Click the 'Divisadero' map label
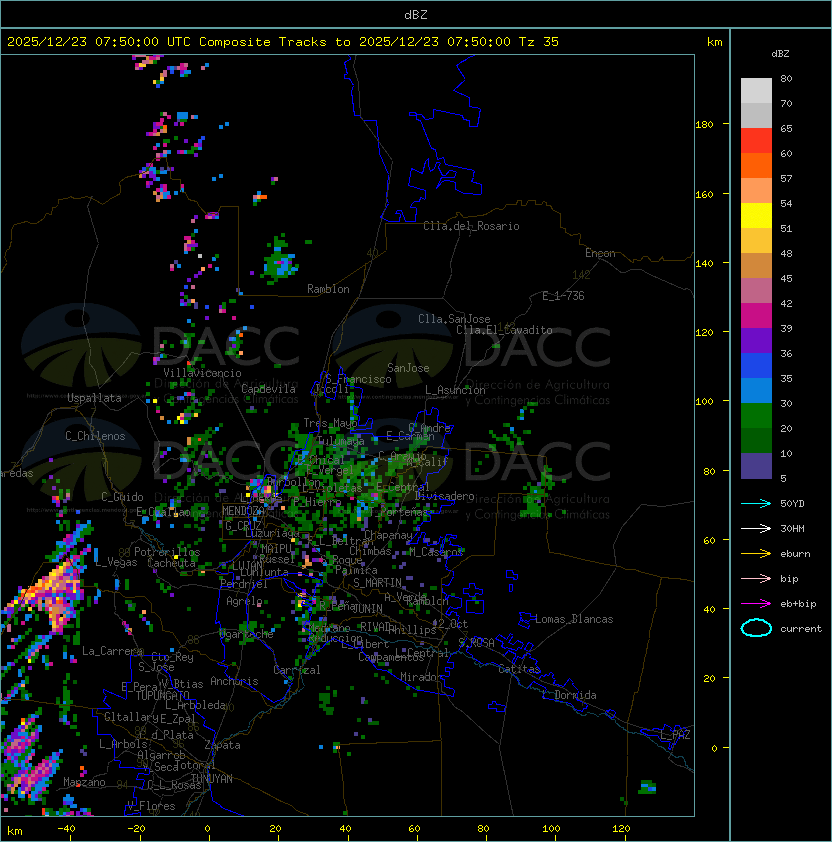This screenshot has height=842, width=832. pos(445,496)
